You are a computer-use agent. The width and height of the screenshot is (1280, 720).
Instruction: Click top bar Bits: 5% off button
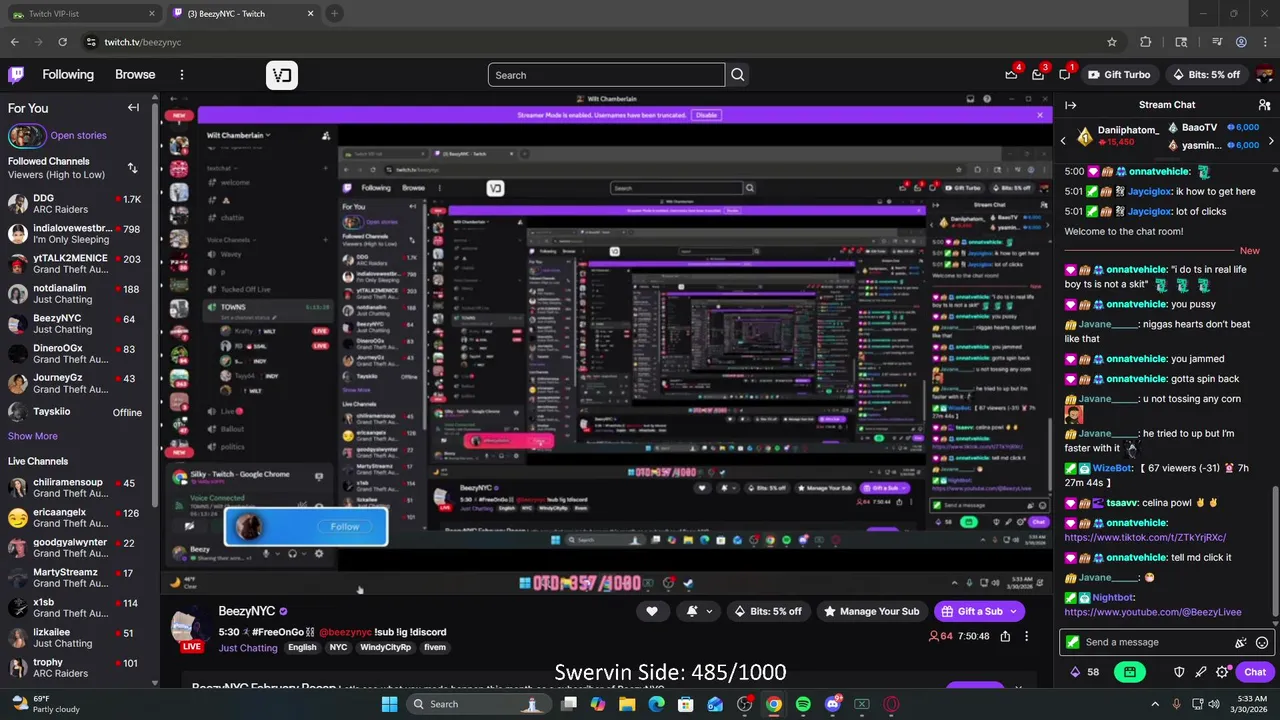[x=1205, y=75]
